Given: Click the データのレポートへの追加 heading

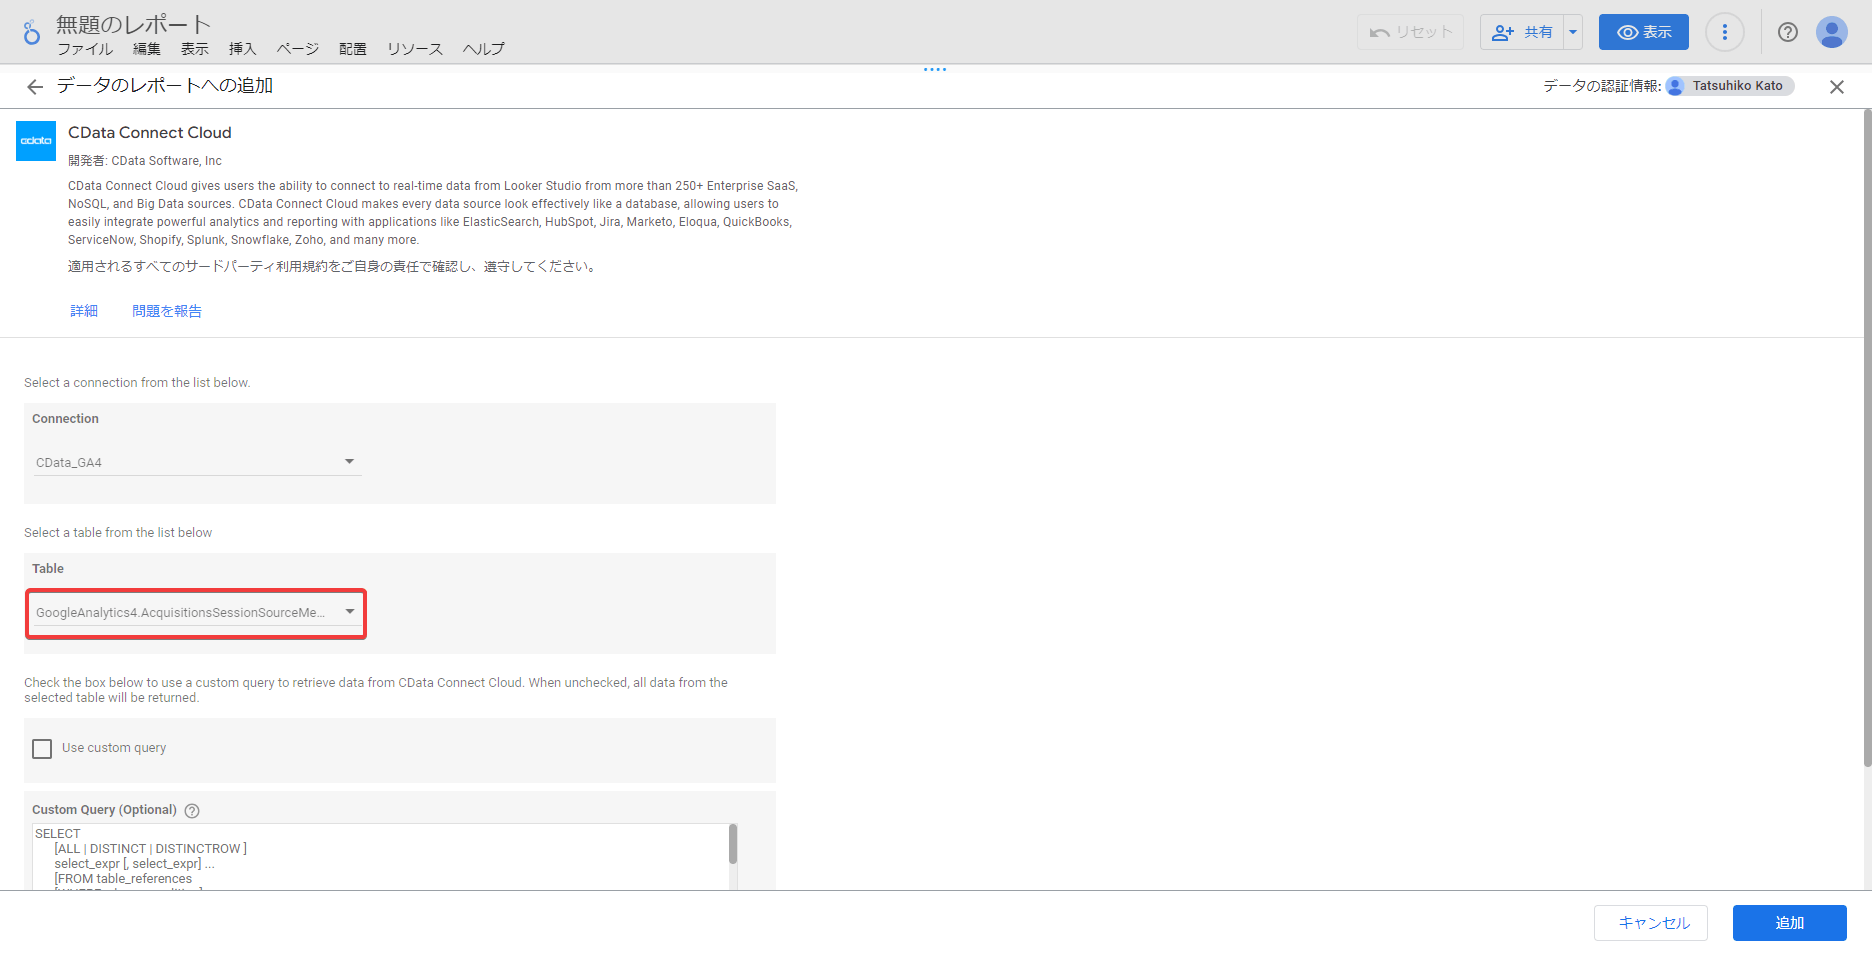Looking at the screenshot, I should (x=165, y=86).
